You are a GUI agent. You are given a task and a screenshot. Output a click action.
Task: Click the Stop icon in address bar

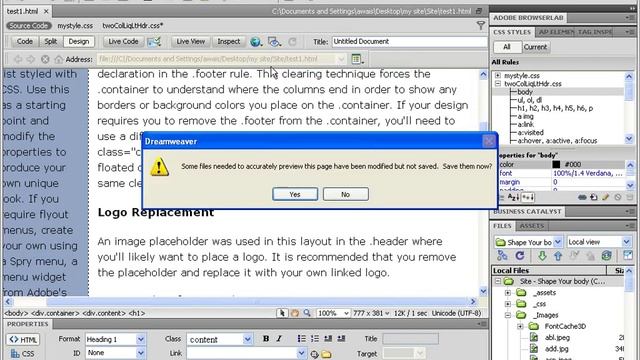45,59
